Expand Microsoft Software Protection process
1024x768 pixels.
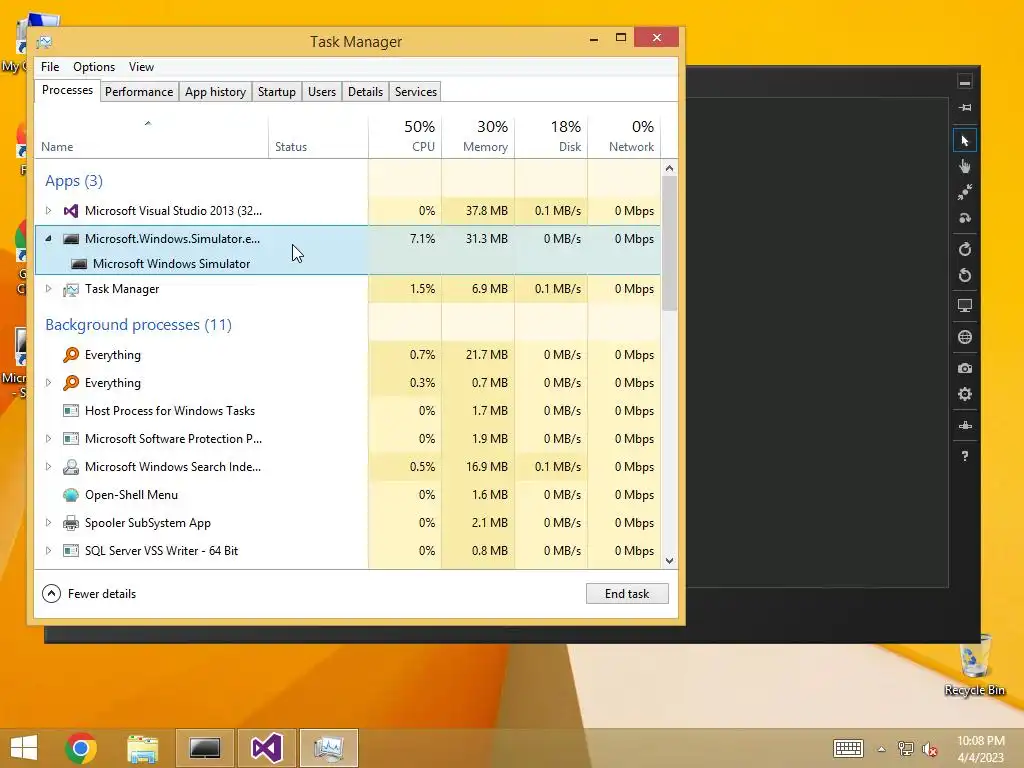pyautogui.click(x=48, y=439)
